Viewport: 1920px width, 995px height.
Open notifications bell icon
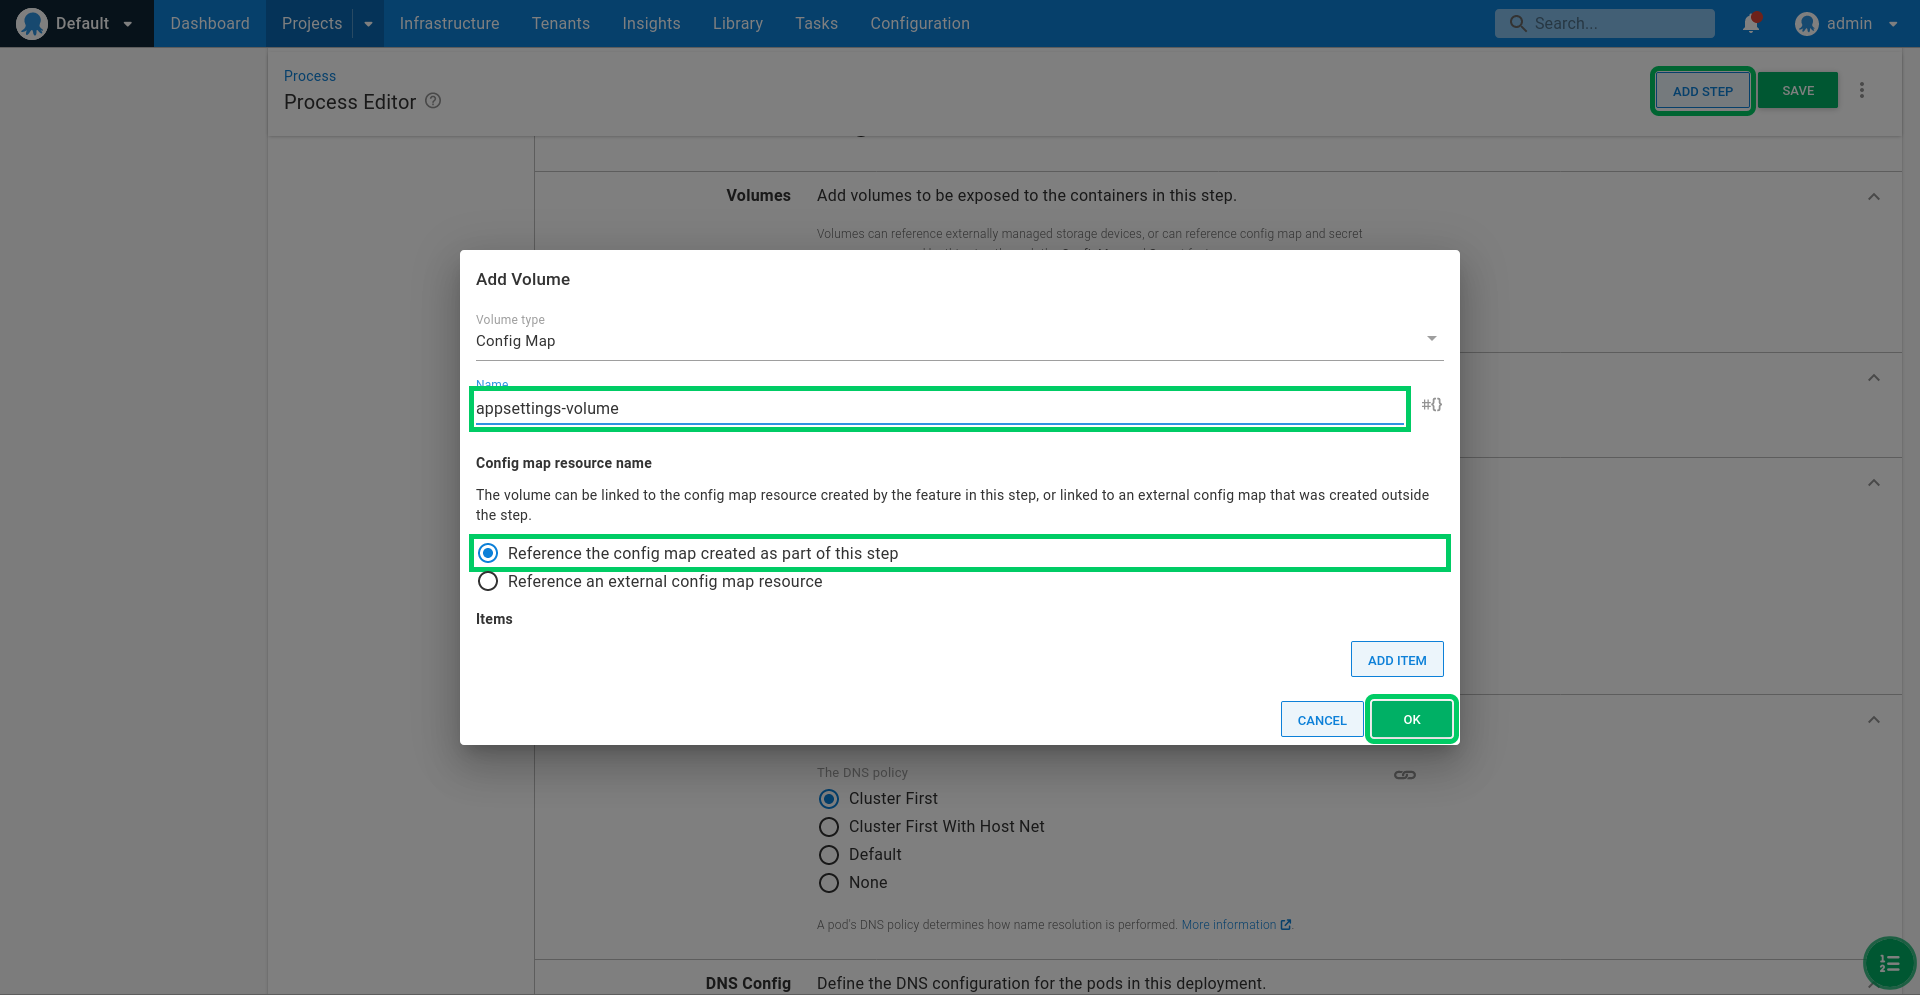coord(1751,23)
